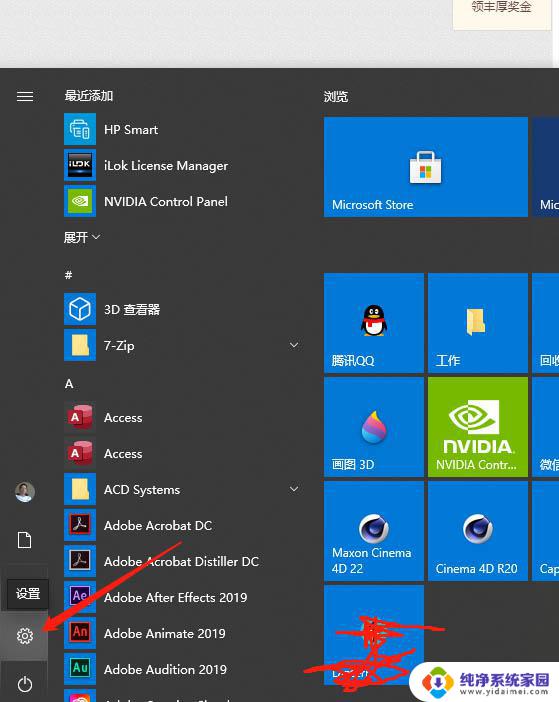This screenshot has width=559, height=702.
Task: Open the NVIDIA Control Panel green tile
Action: 478,427
